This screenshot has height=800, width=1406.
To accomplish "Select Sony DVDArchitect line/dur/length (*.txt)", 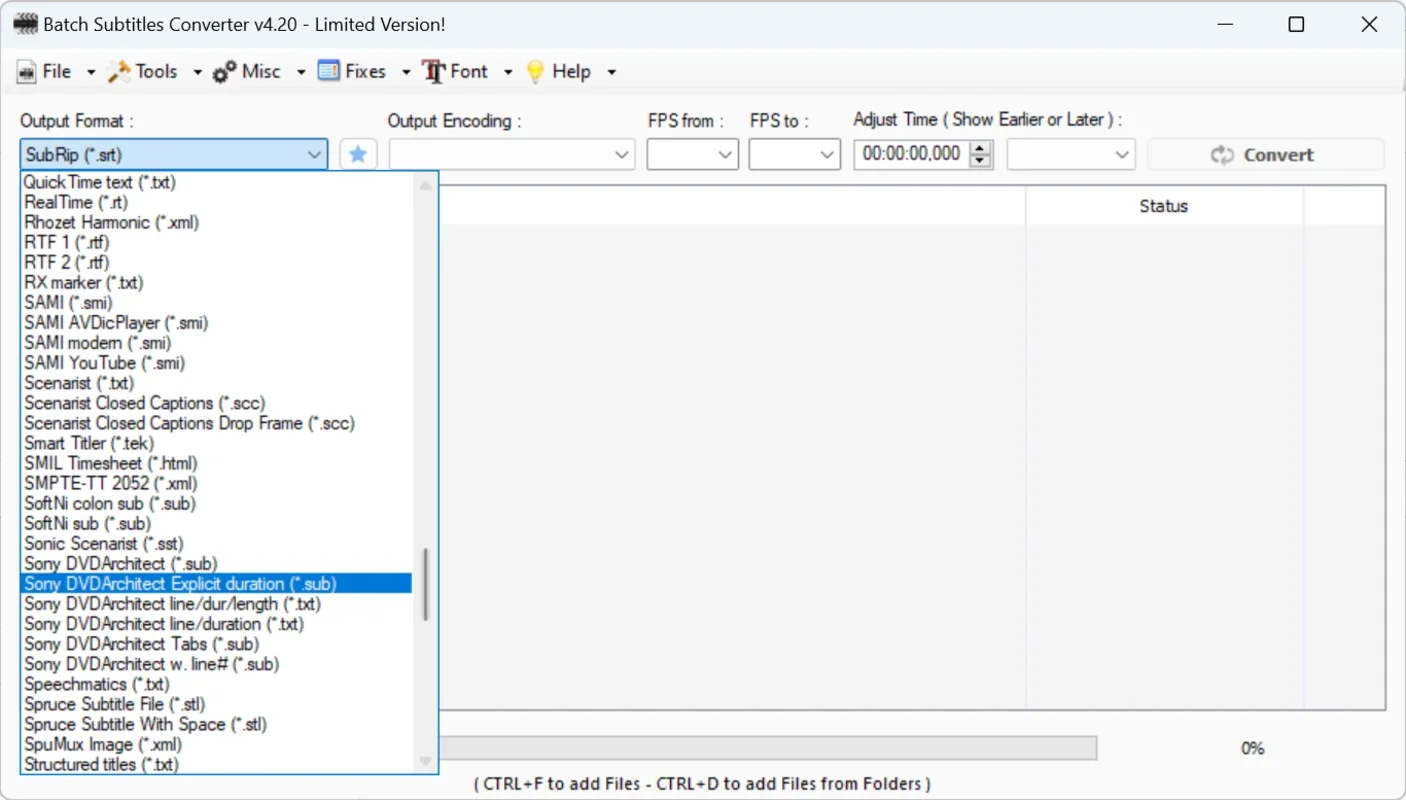I will 216,604.
